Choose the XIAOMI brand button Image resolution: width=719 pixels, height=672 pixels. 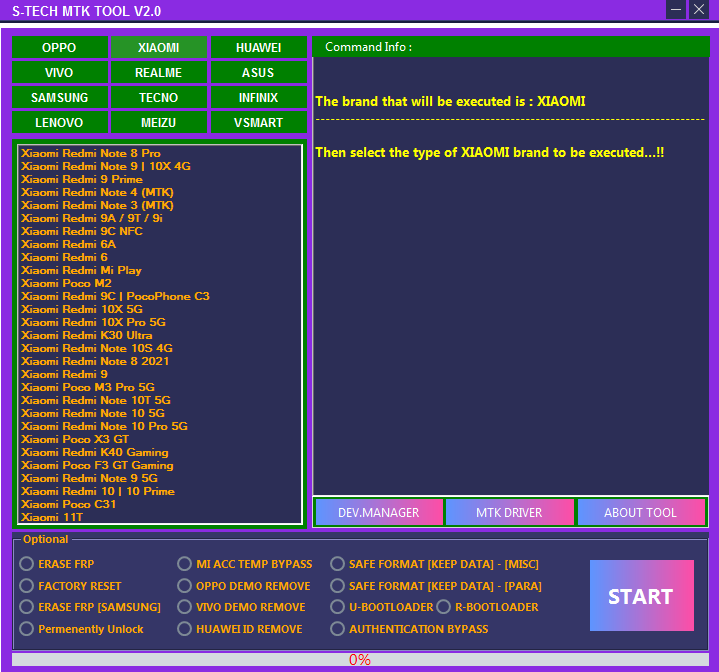click(159, 47)
